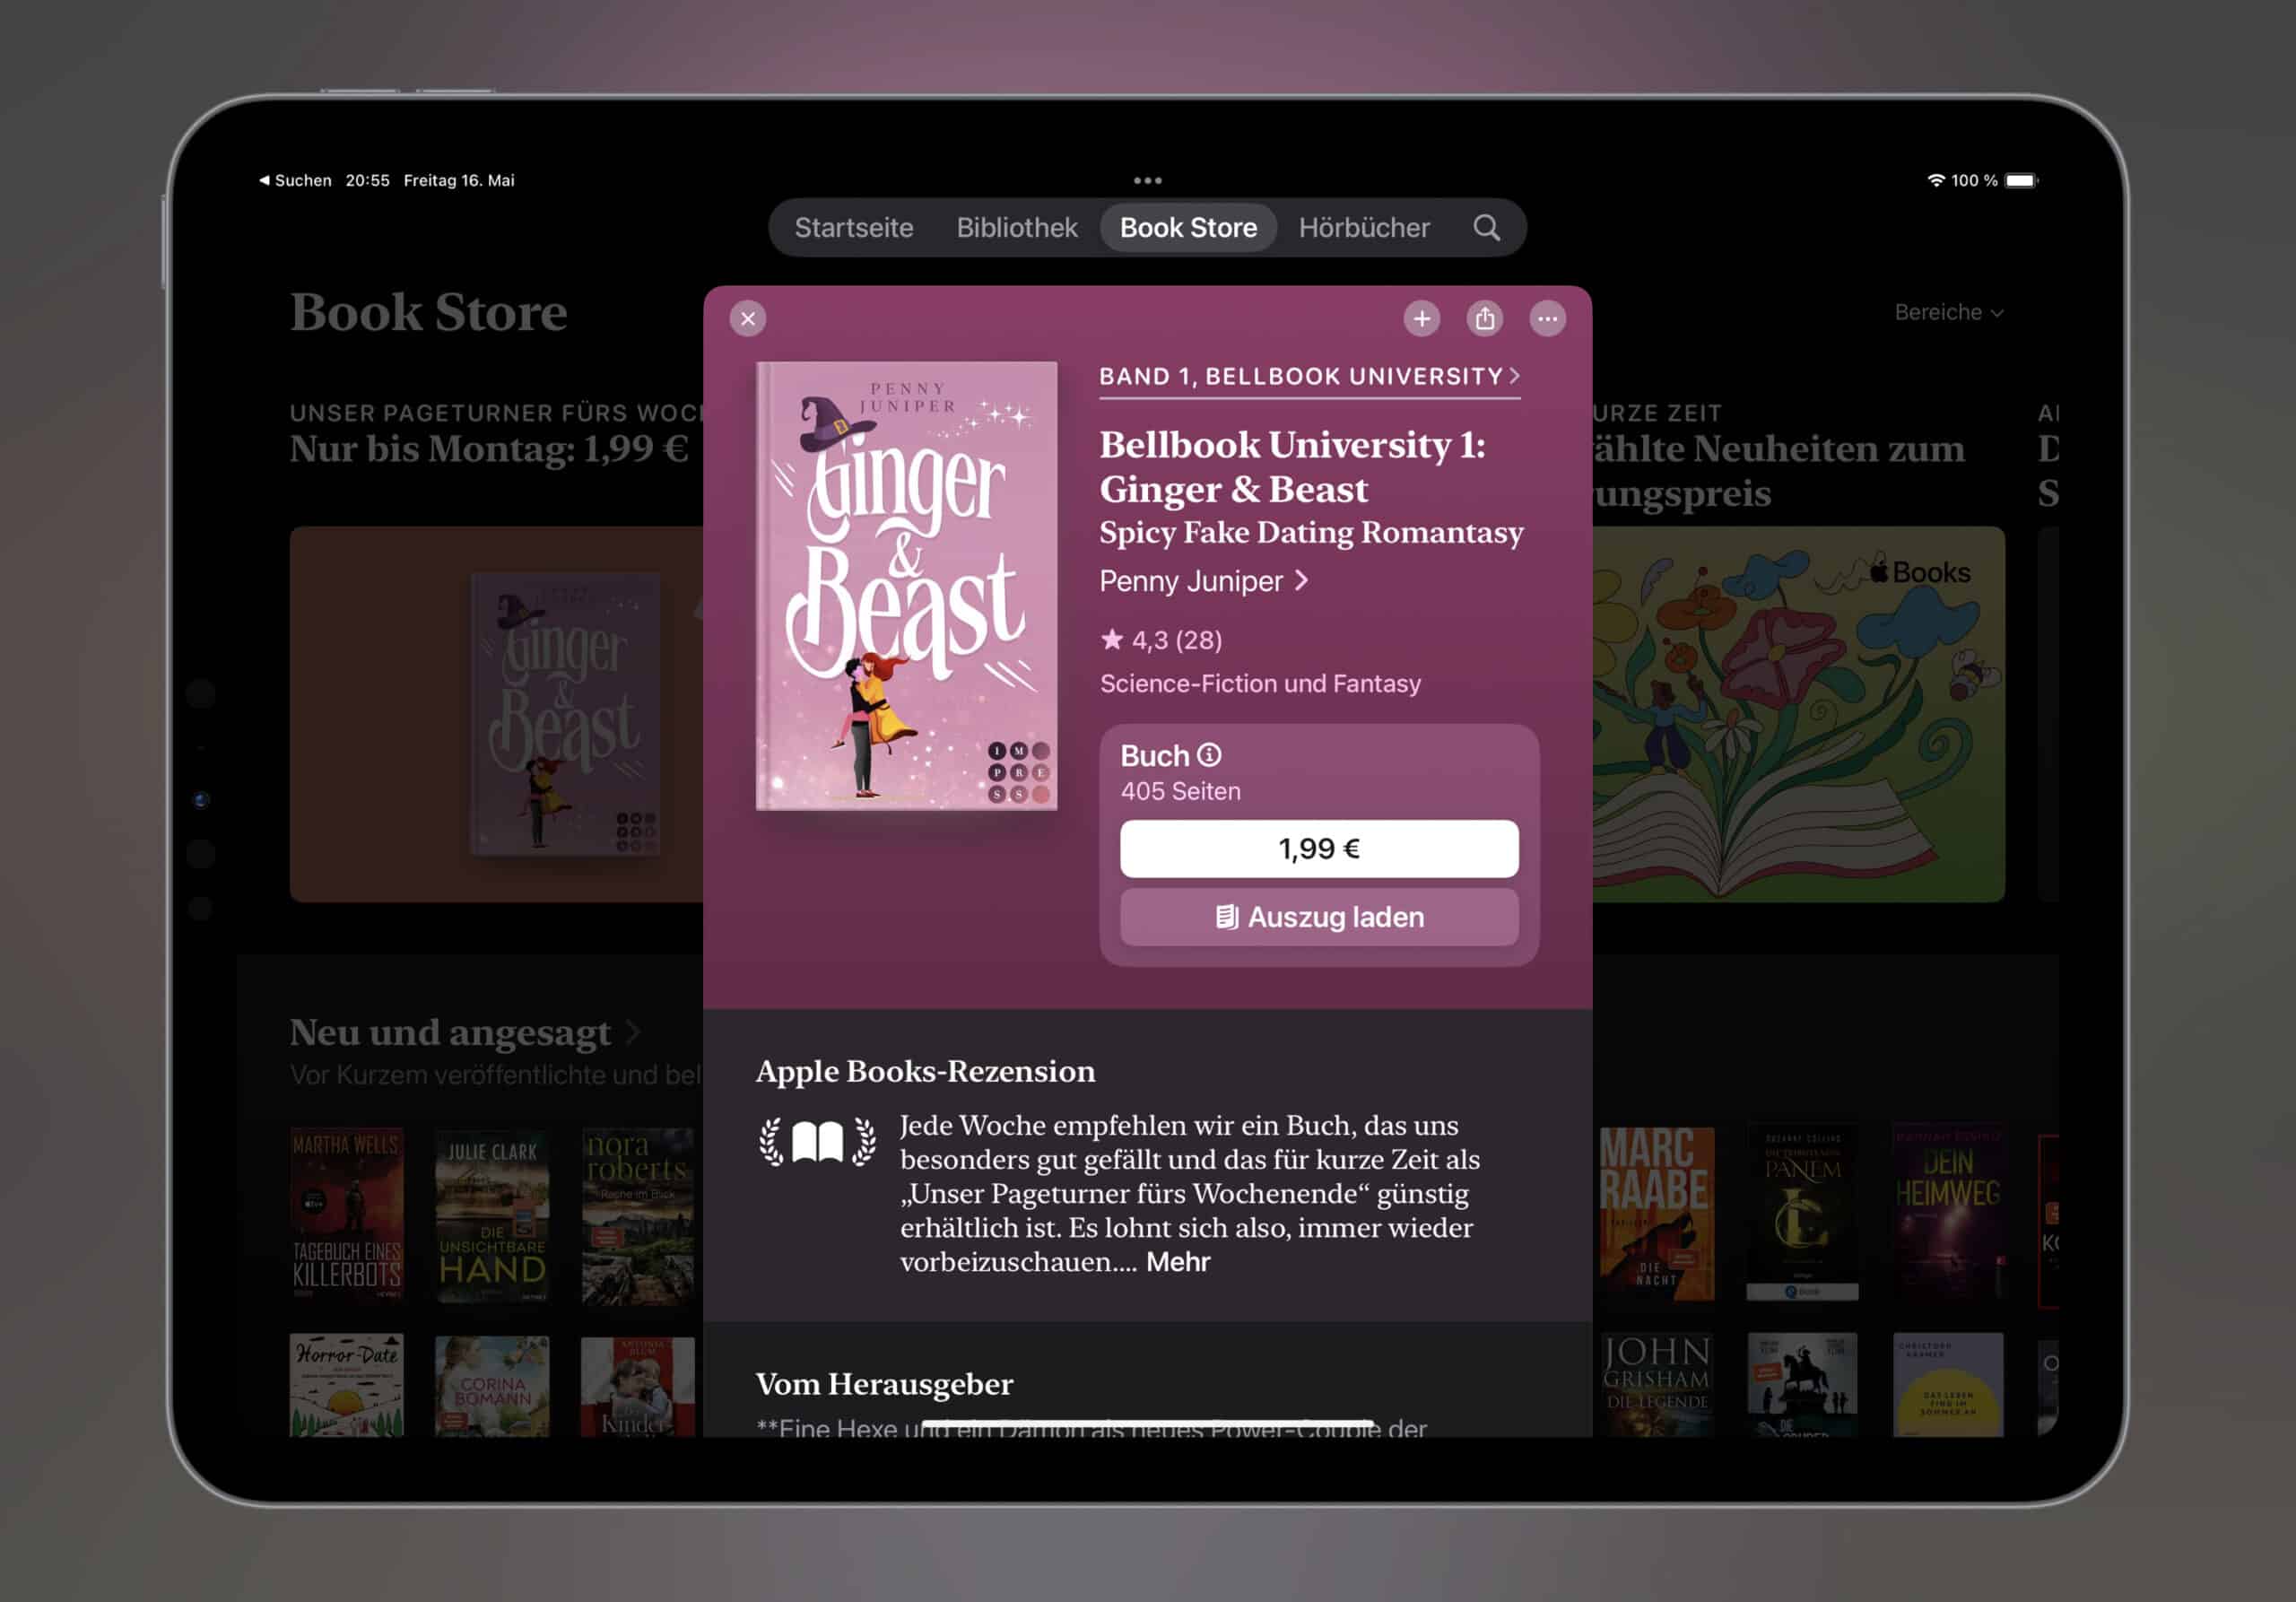Screen dimensions: 2296x1602
Task: Tap the multitasking three dots at top
Action: pos(1147,181)
